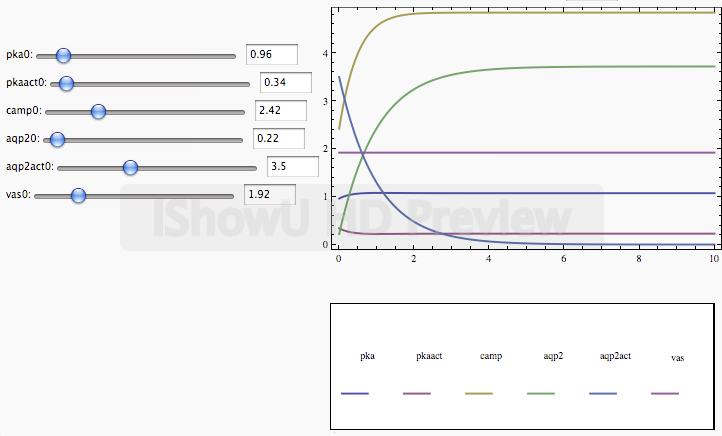Click the vas0 slider label
This screenshot has height=436, width=722.
pyautogui.click(x=18, y=195)
